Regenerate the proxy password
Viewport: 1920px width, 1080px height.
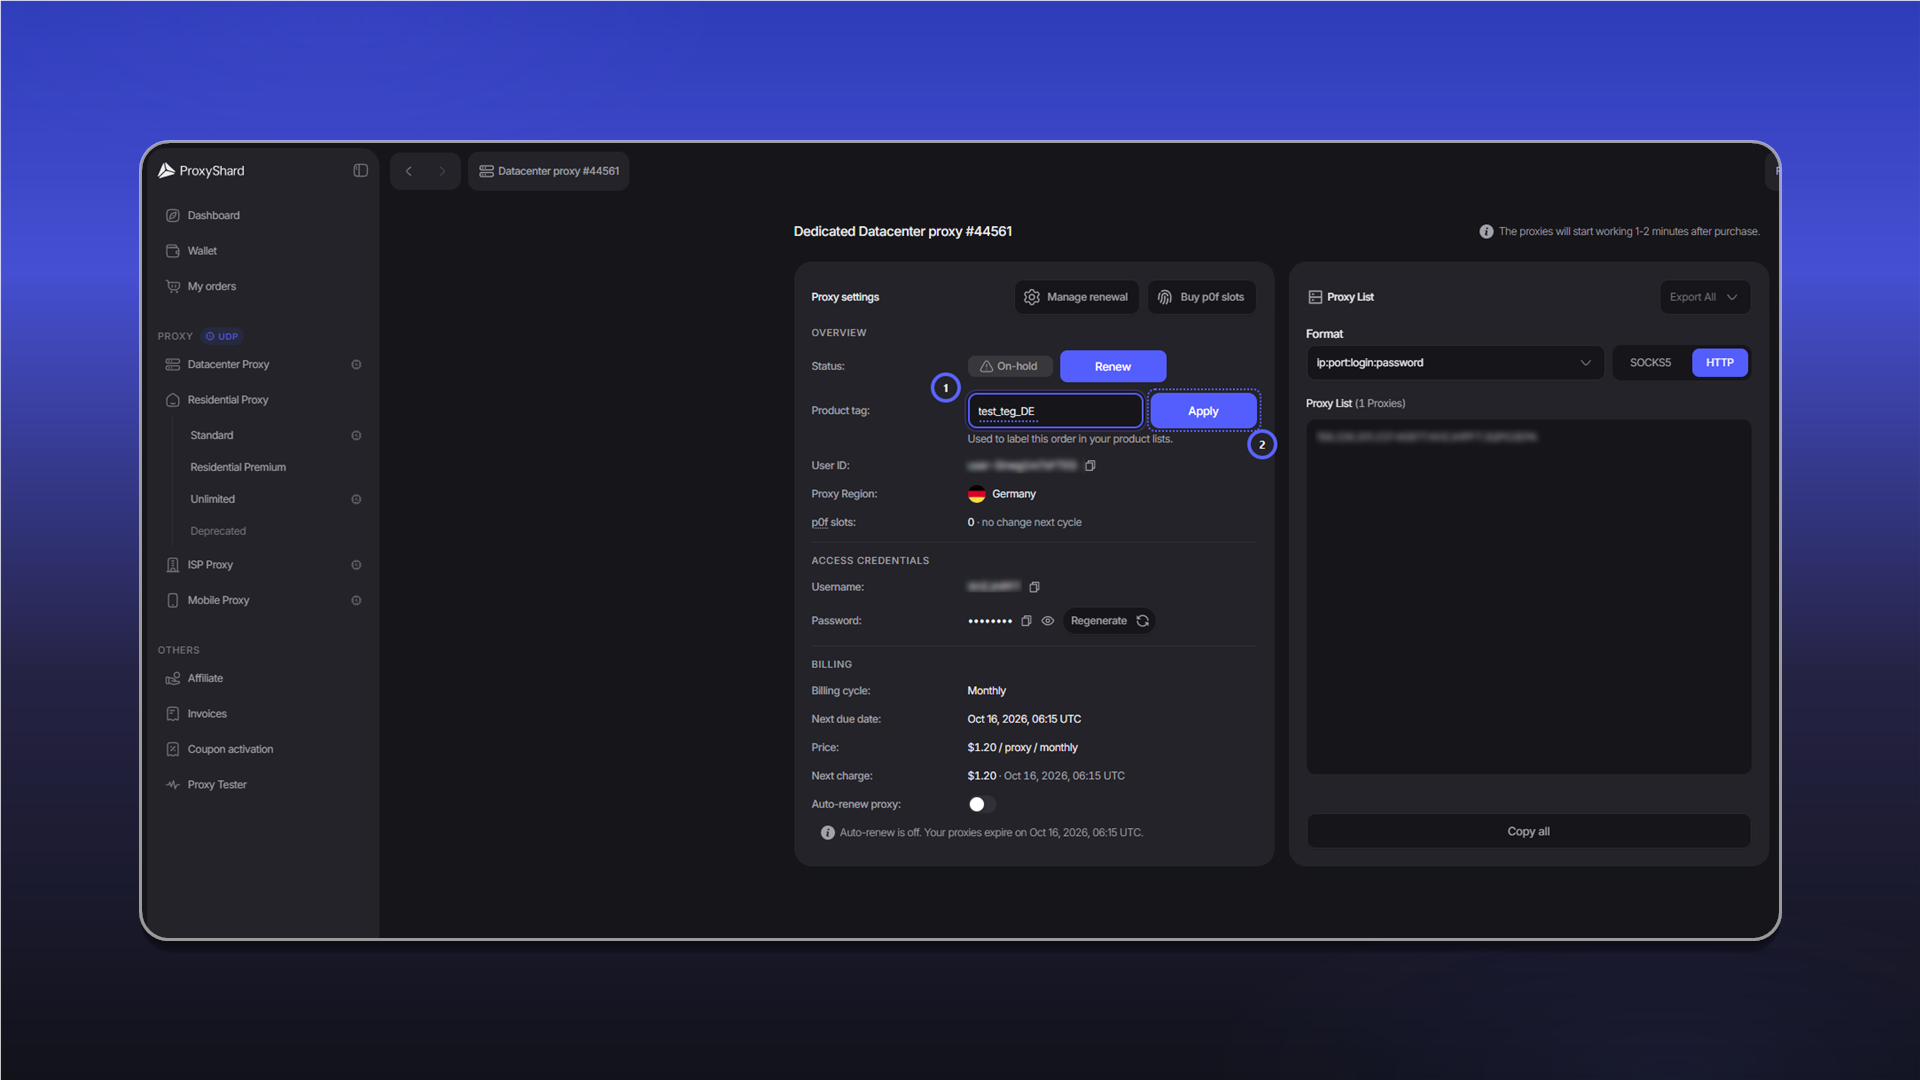point(1109,621)
